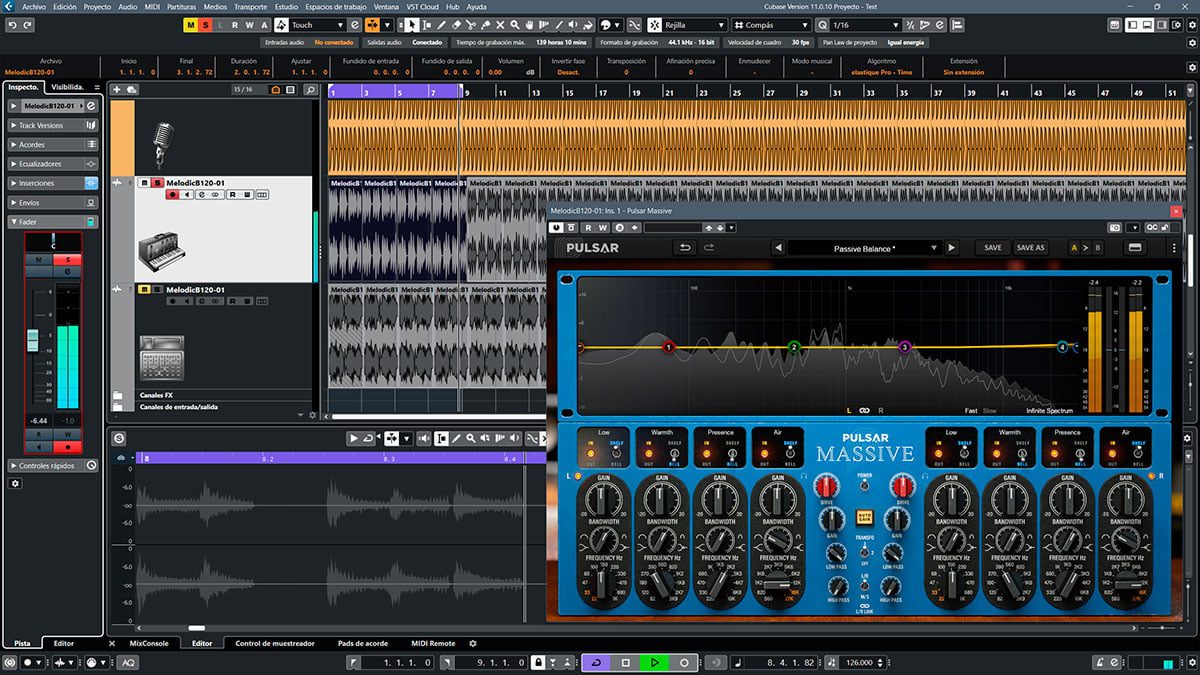Viewport: 1200px width, 675px height.
Task: Pick the Draw pencil tool
Action: [441, 25]
